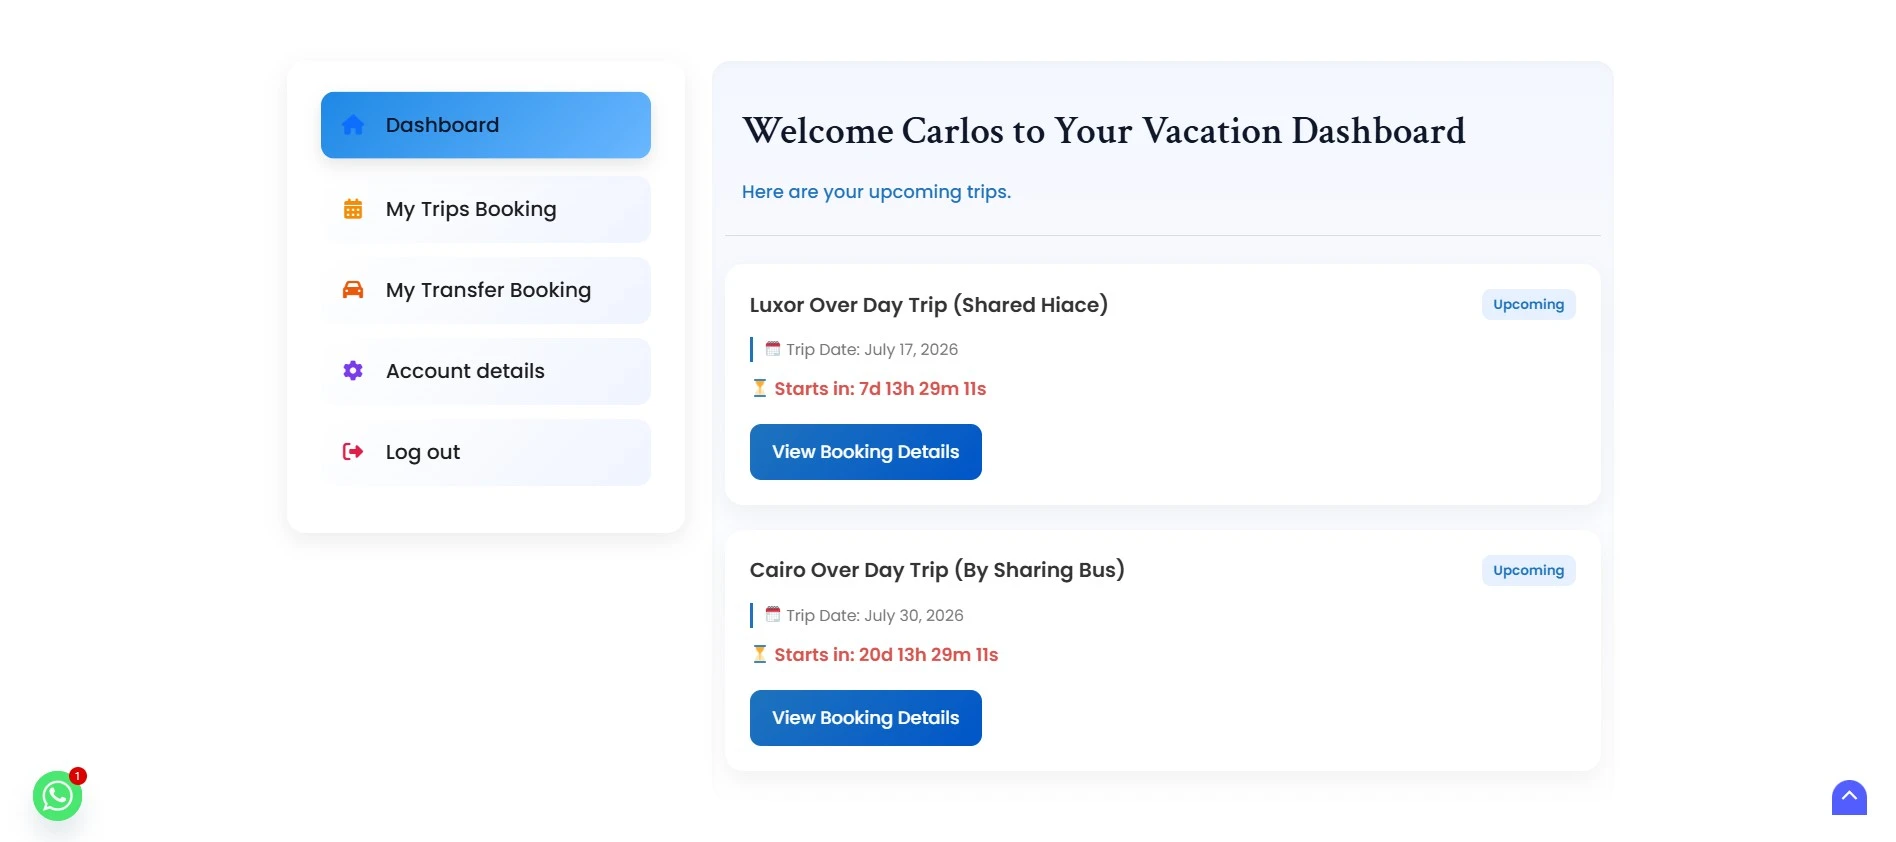This screenshot has width=1896, height=842.
Task: Click the car icon for Transfer Booking
Action: [353, 290]
